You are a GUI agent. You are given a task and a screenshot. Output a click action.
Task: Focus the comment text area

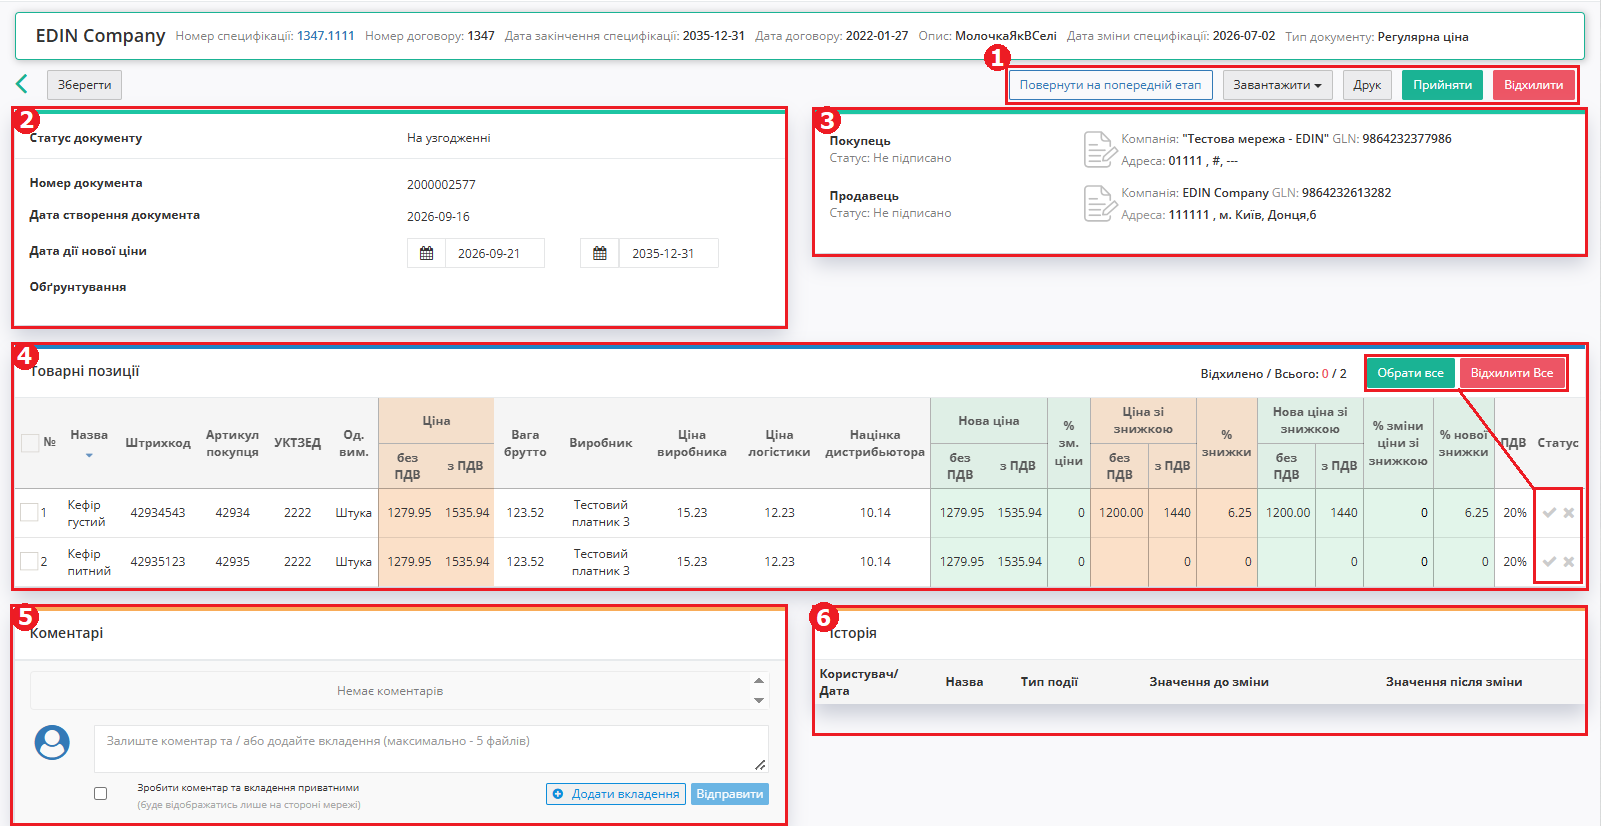431,749
